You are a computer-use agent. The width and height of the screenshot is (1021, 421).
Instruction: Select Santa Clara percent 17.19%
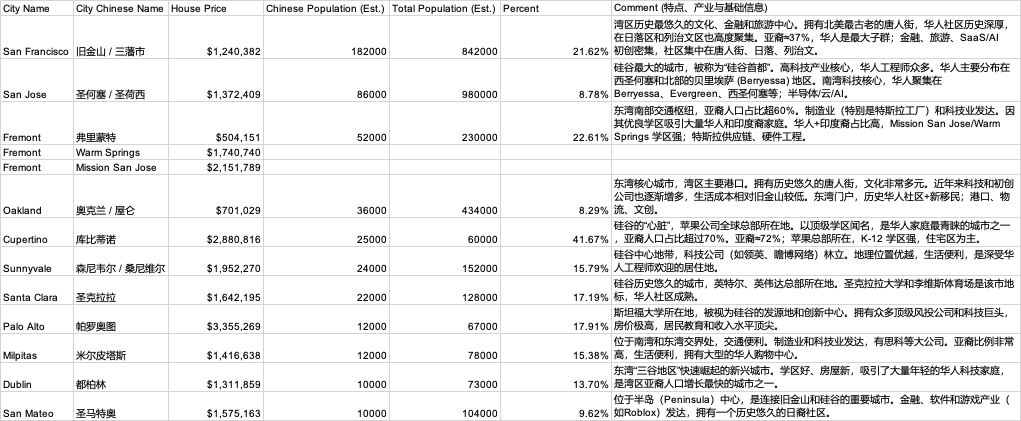click(x=585, y=298)
